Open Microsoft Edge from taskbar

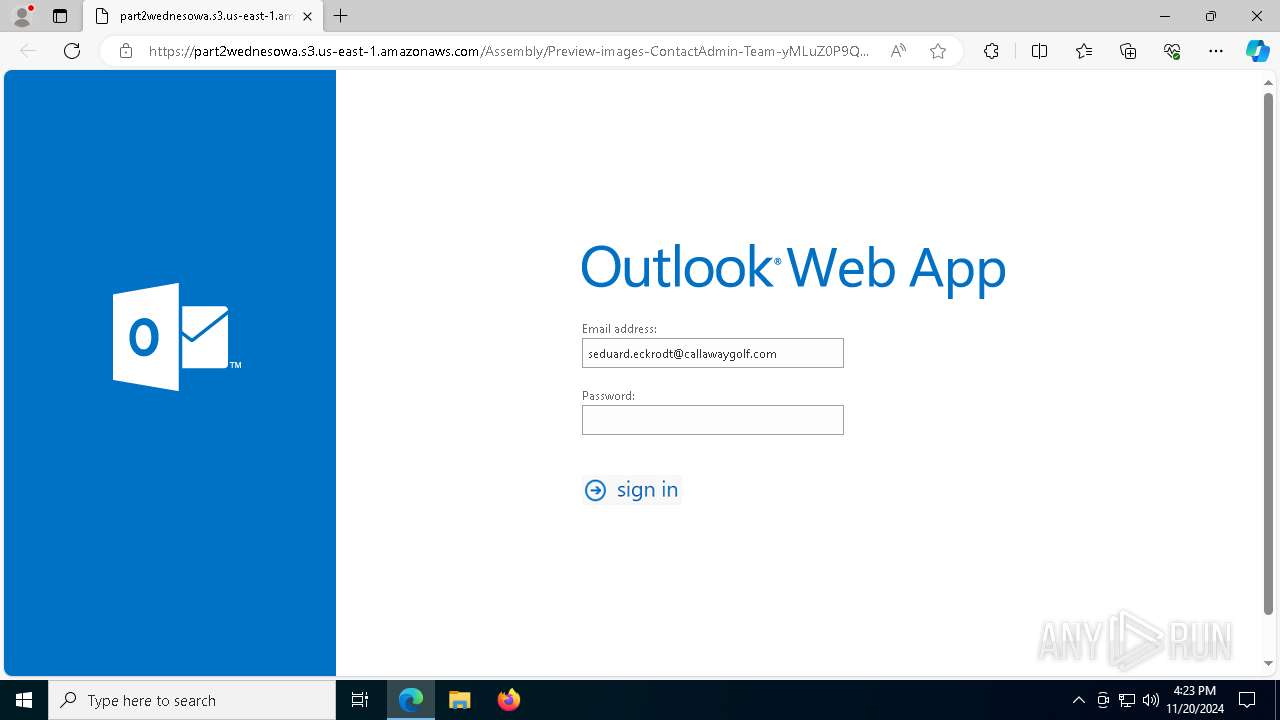(x=411, y=700)
